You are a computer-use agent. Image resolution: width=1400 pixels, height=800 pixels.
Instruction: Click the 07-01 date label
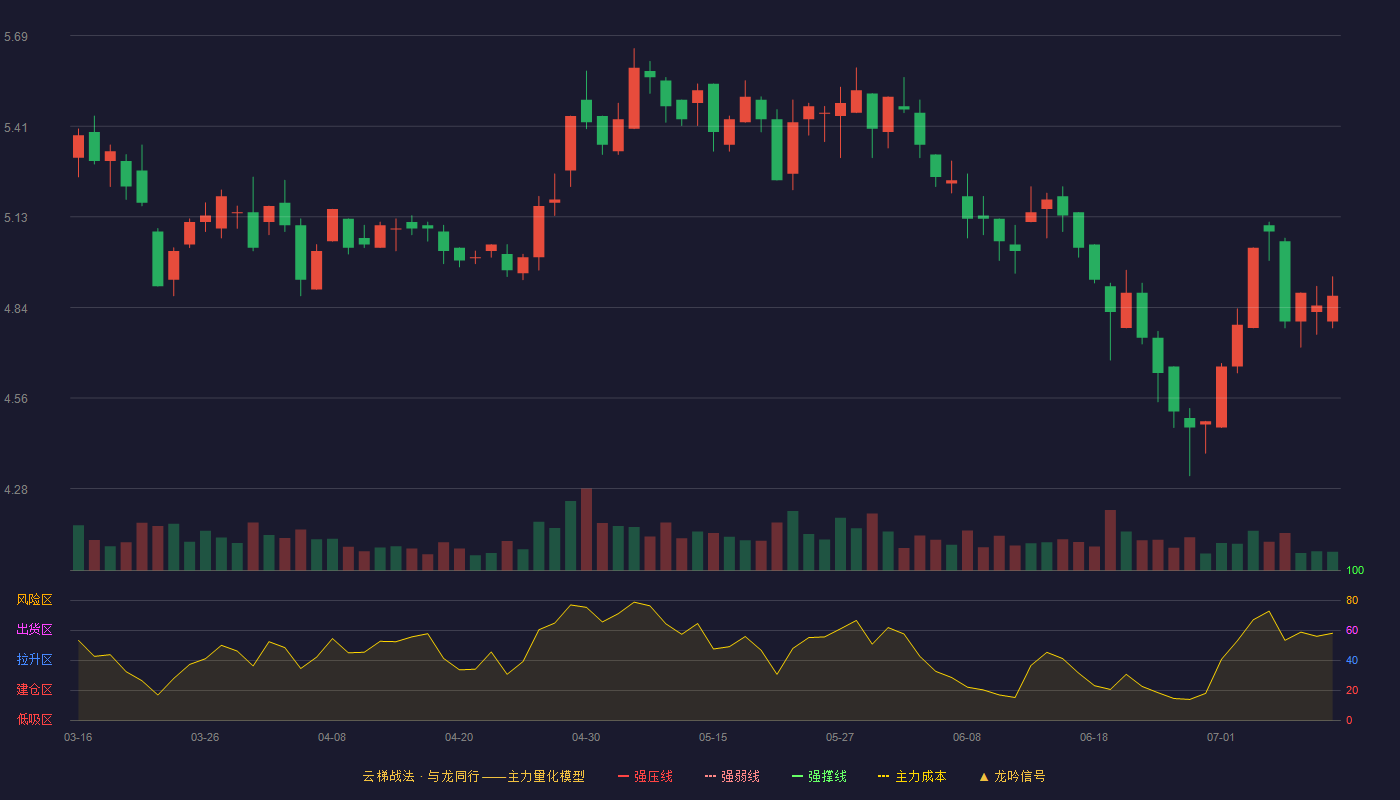[1221, 737]
